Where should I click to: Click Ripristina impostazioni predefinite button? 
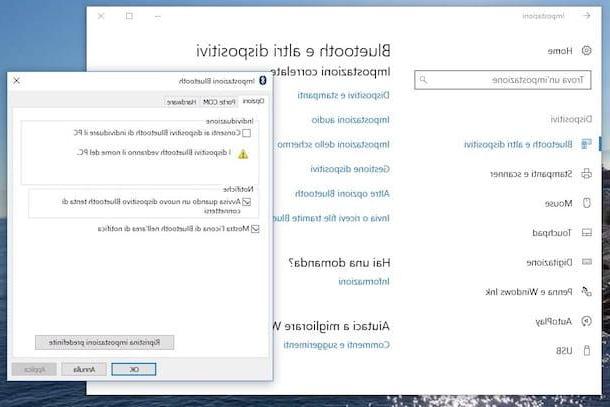104,342
